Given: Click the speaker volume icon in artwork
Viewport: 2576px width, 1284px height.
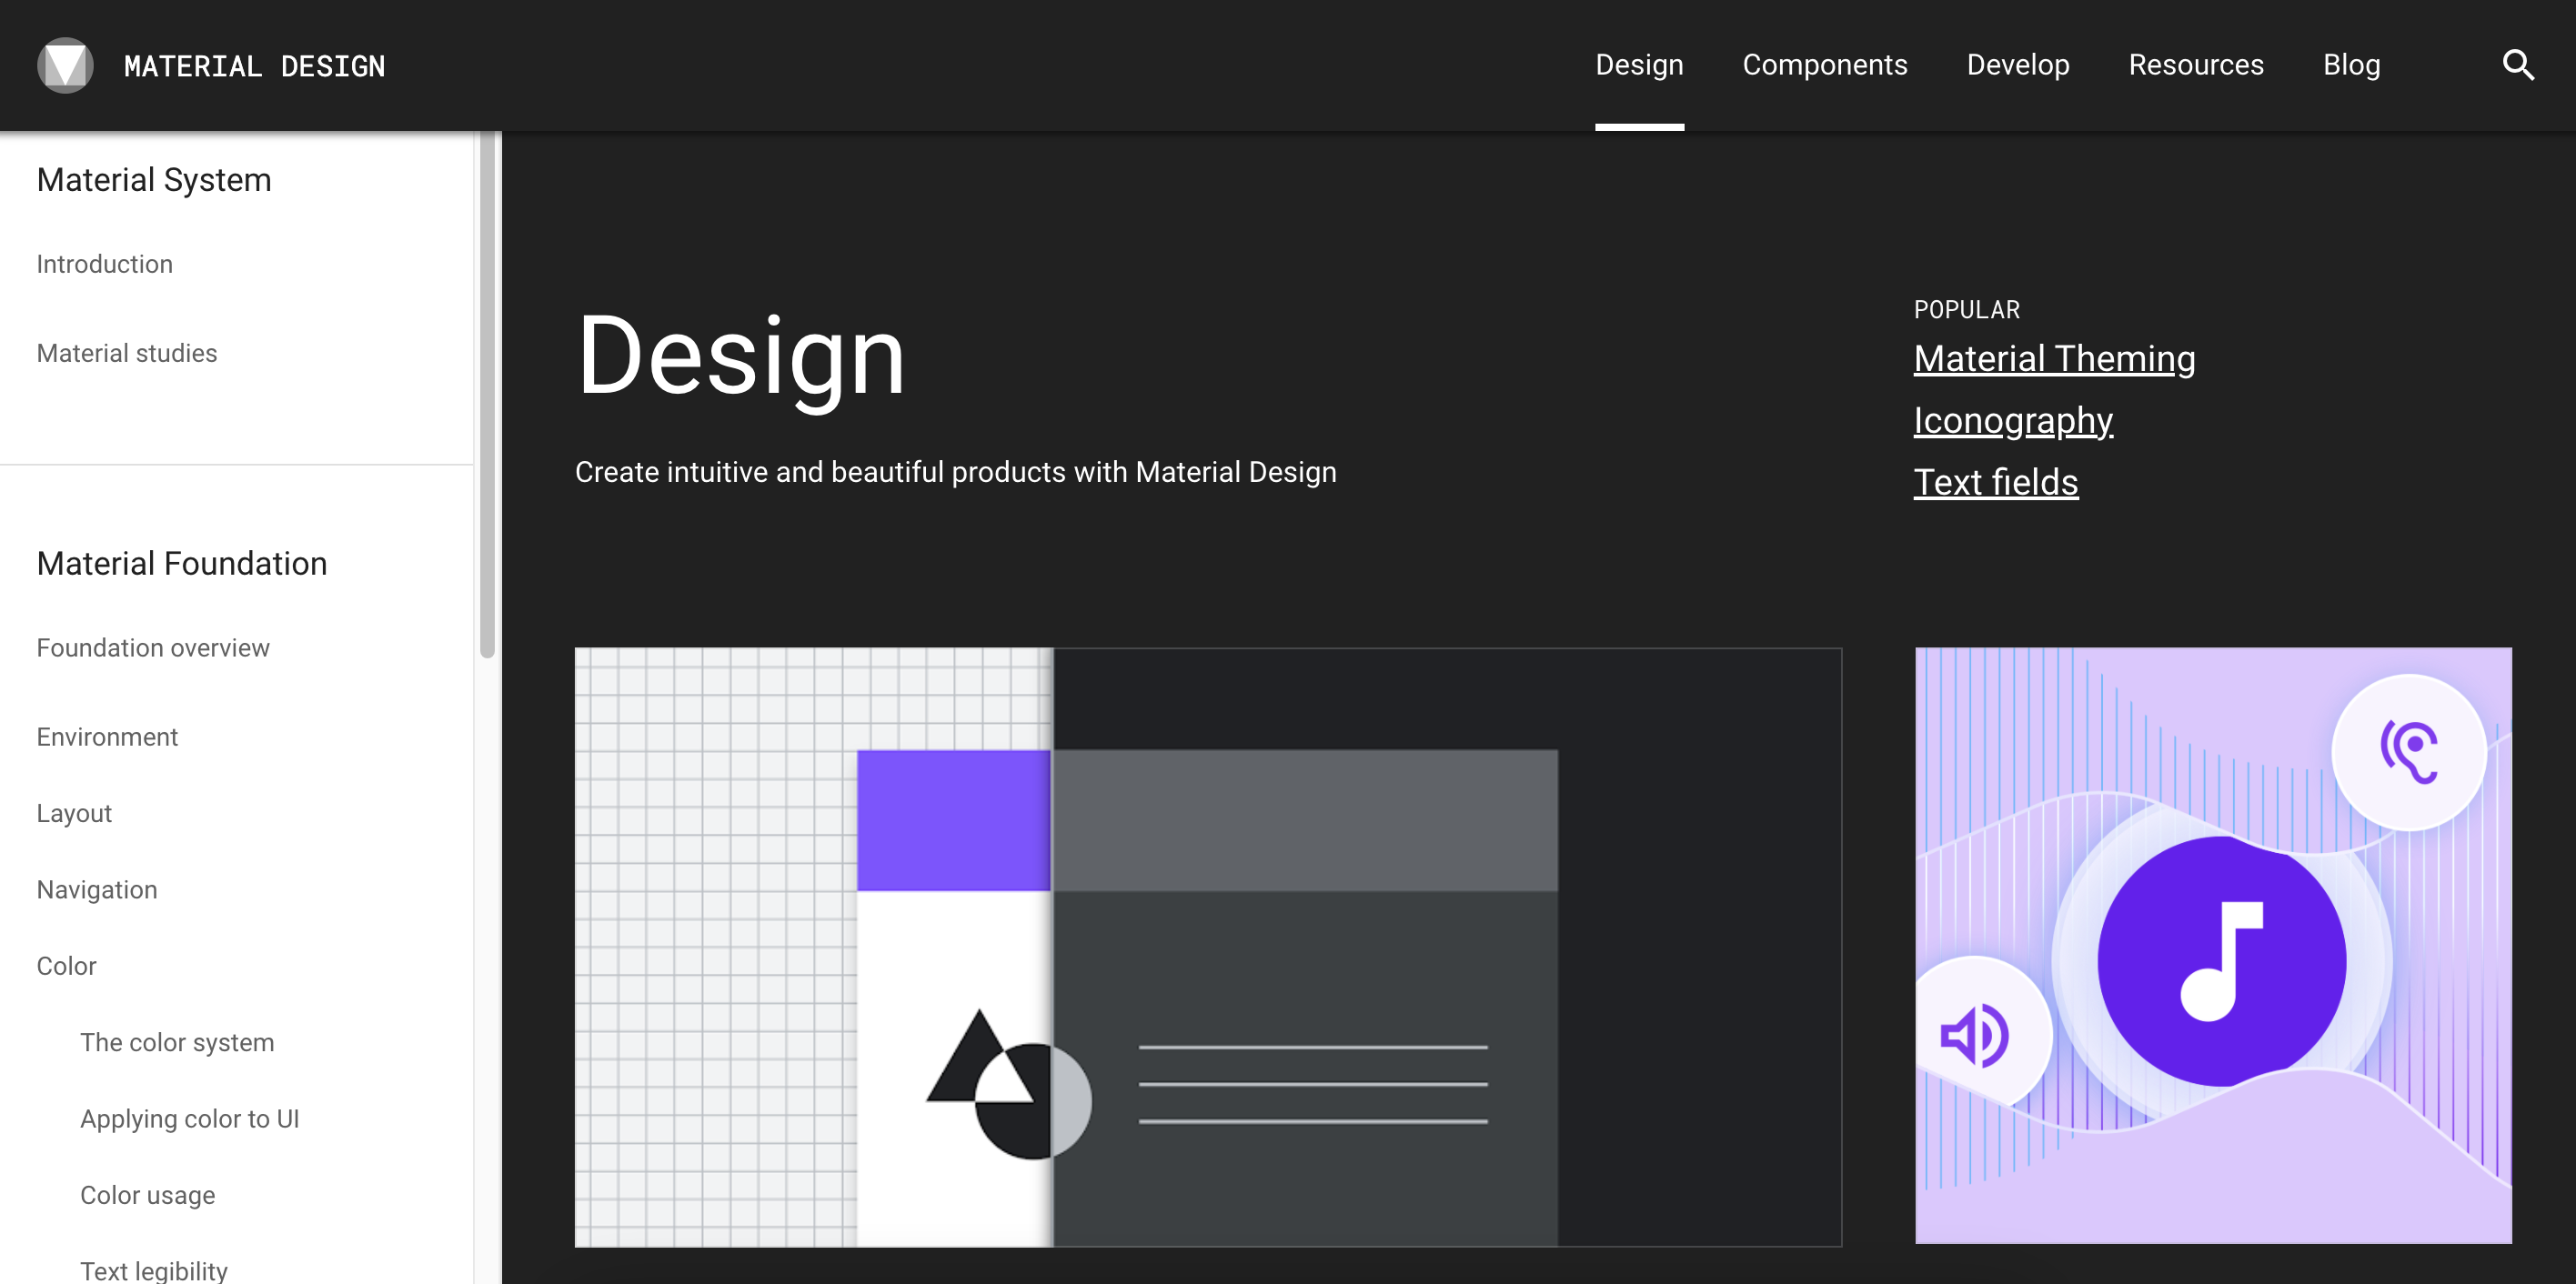Looking at the screenshot, I should click(x=1973, y=1035).
